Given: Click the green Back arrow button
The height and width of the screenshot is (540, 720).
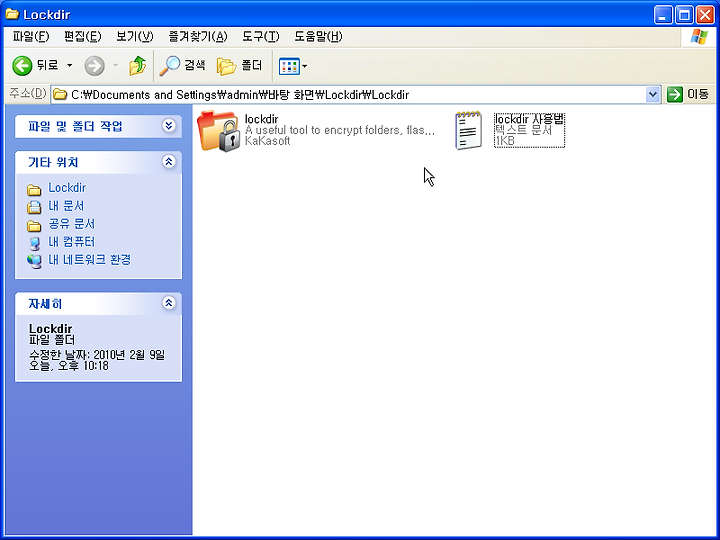Looking at the screenshot, I should tap(22, 66).
